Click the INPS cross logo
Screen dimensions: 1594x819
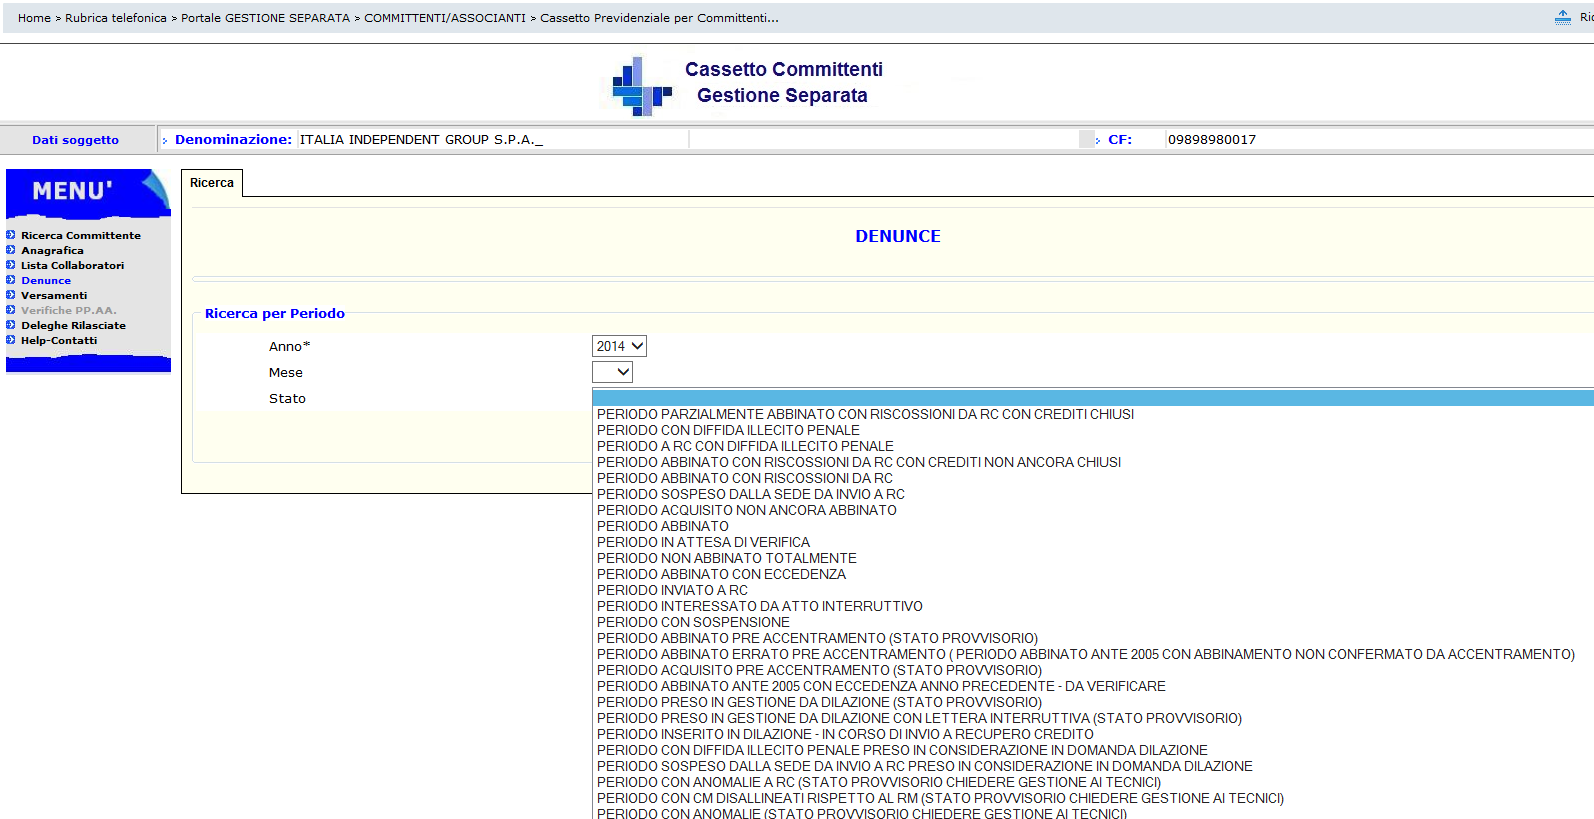[x=641, y=86]
